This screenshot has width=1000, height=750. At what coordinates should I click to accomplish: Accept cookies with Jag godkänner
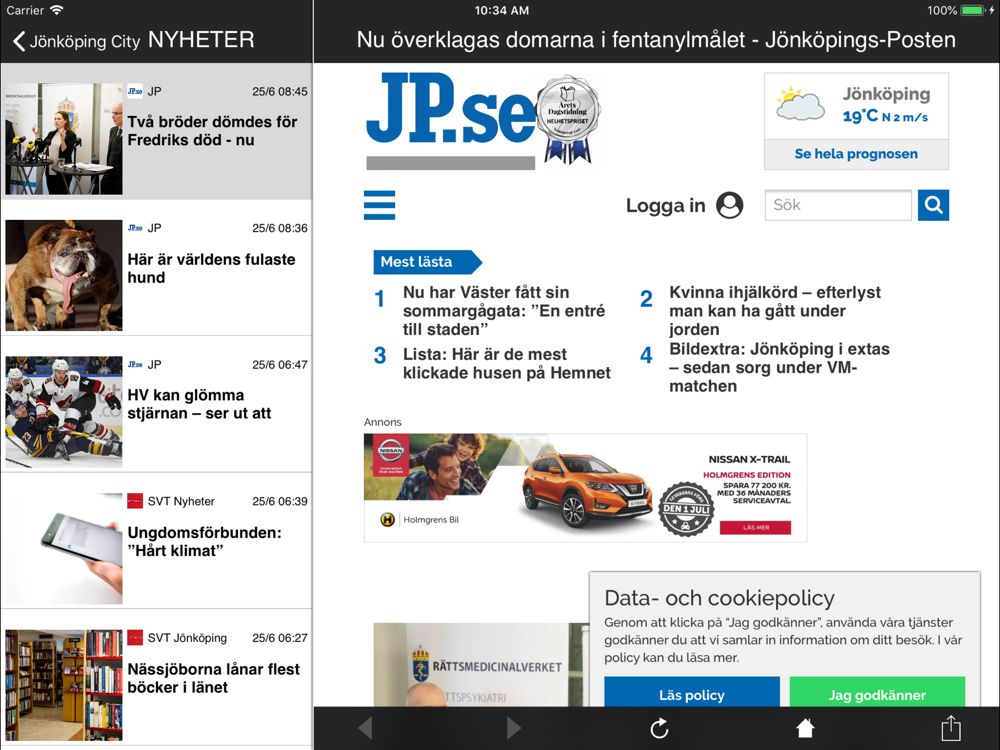click(877, 693)
